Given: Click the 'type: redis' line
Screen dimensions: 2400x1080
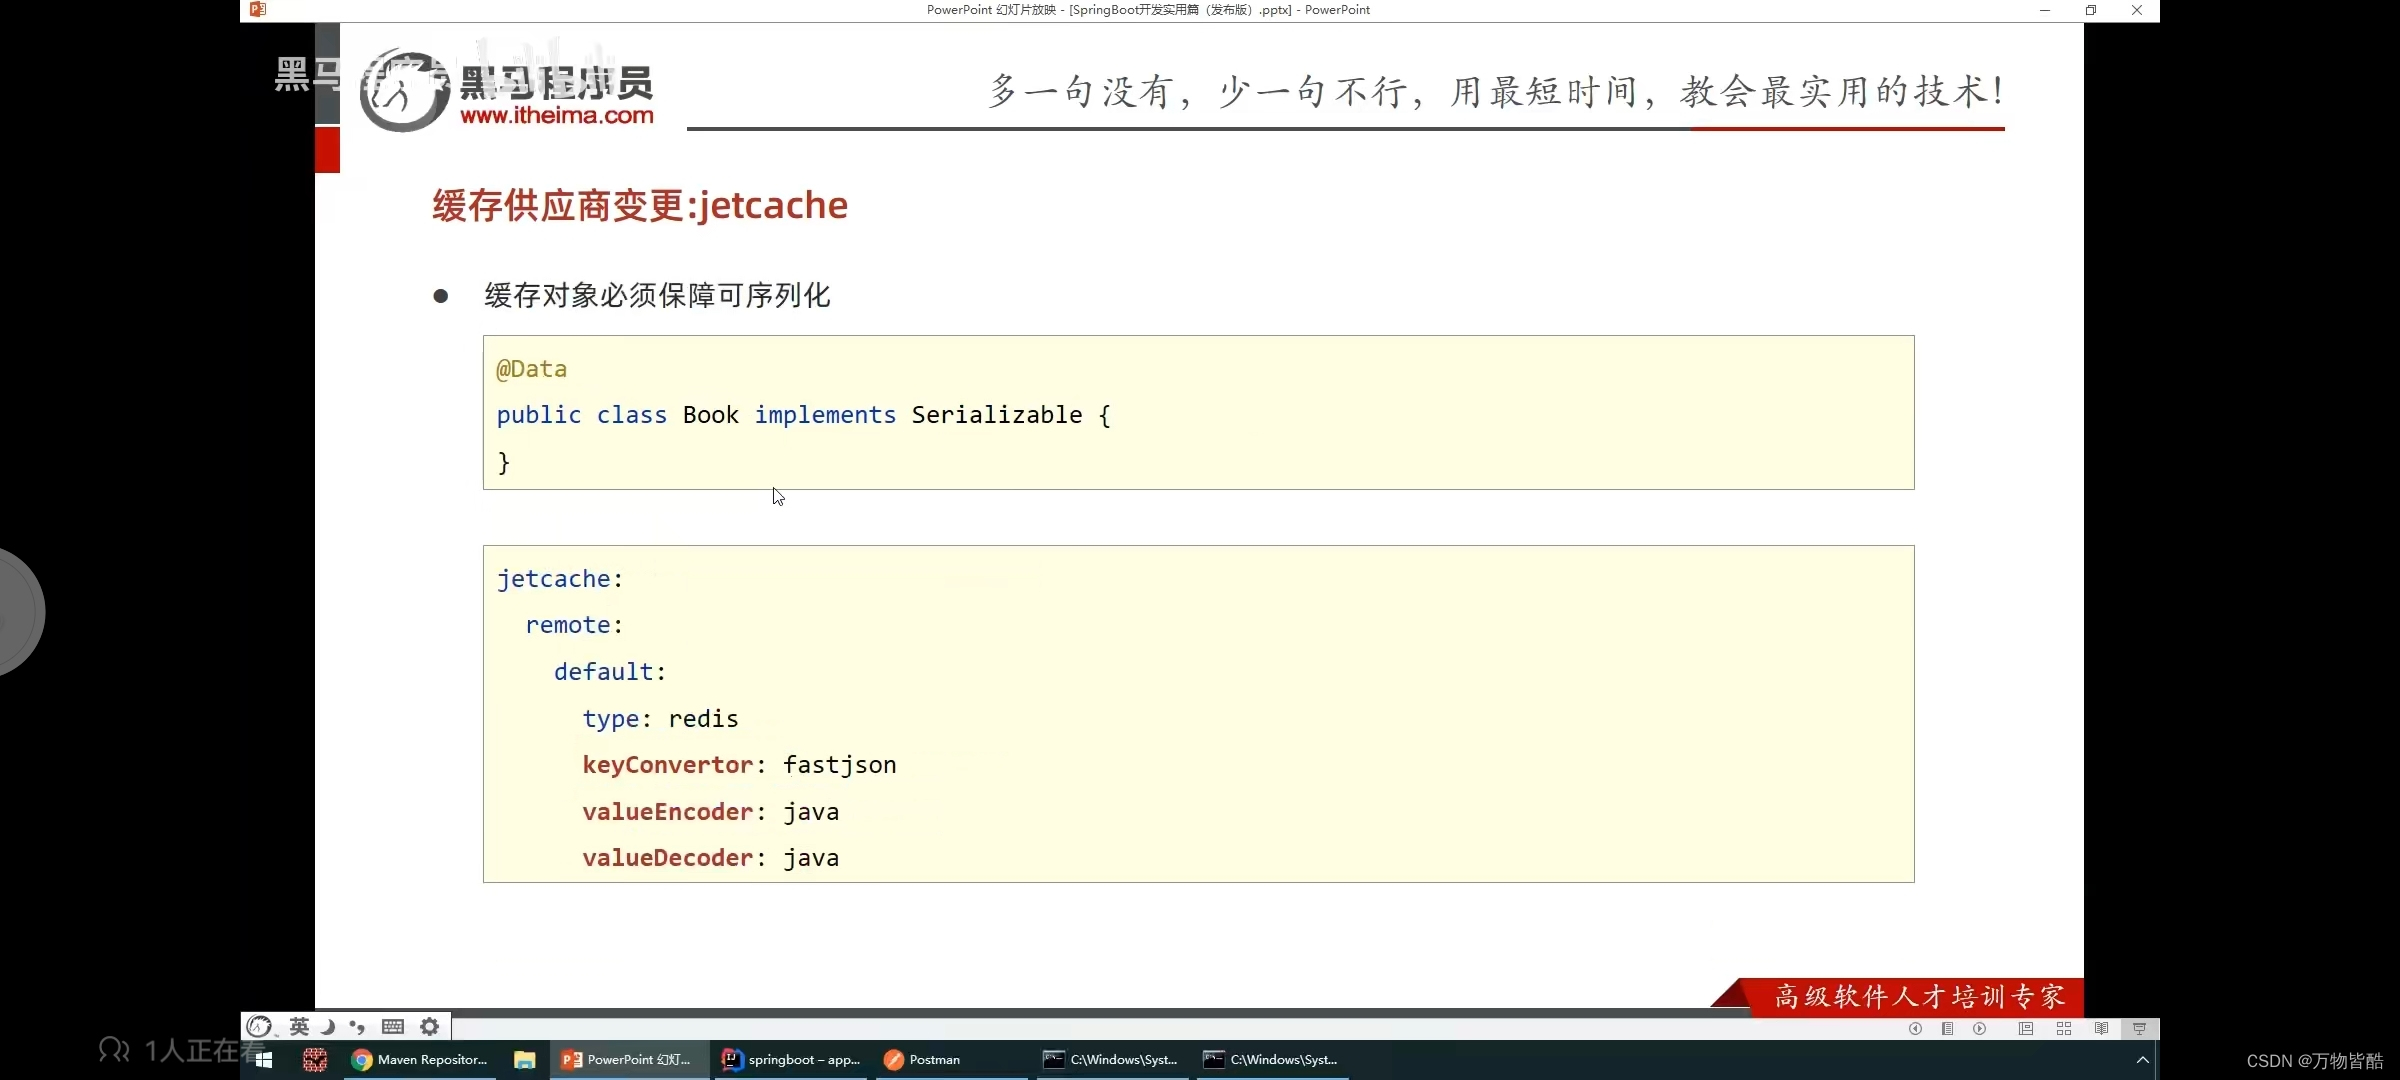Looking at the screenshot, I should coord(660,719).
